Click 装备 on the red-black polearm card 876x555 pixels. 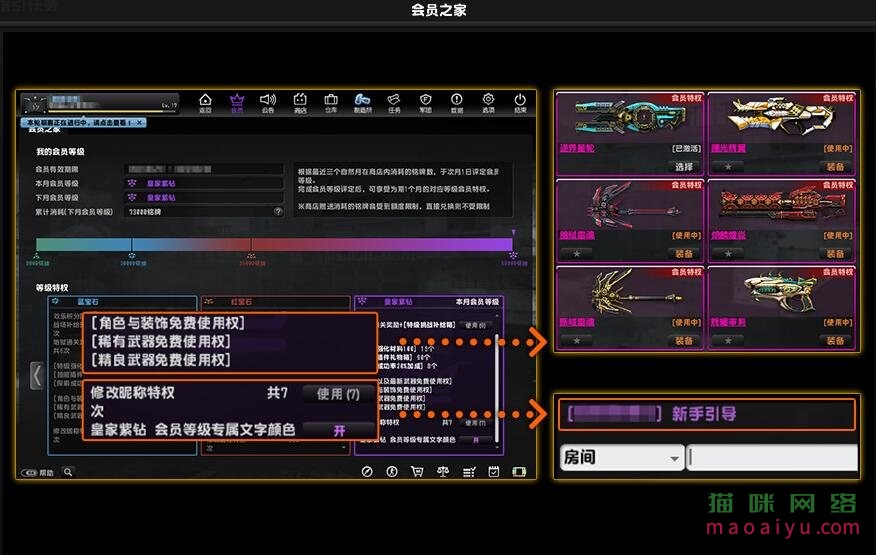[684, 254]
